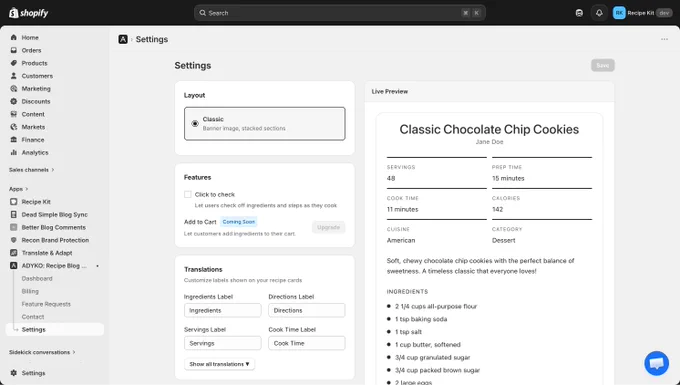Click the Finance bank icon

(14, 140)
